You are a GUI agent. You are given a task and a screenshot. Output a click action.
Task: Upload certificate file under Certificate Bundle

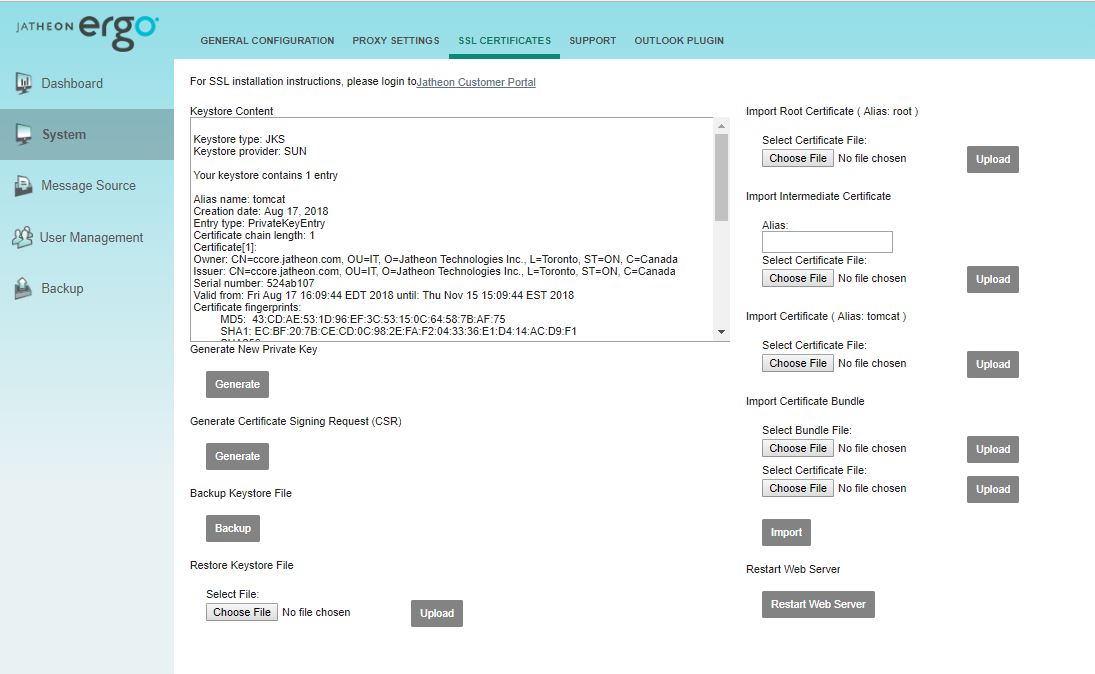[992, 489]
